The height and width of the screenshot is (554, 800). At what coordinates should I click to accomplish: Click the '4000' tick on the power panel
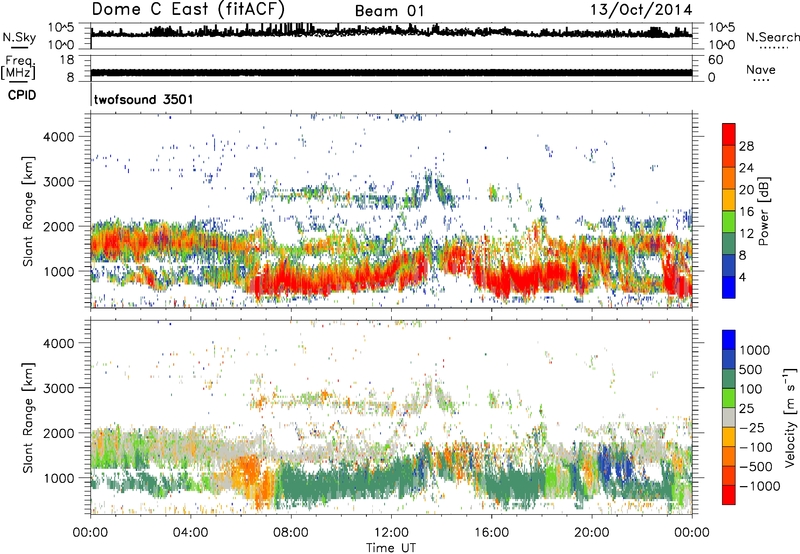(59, 137)
